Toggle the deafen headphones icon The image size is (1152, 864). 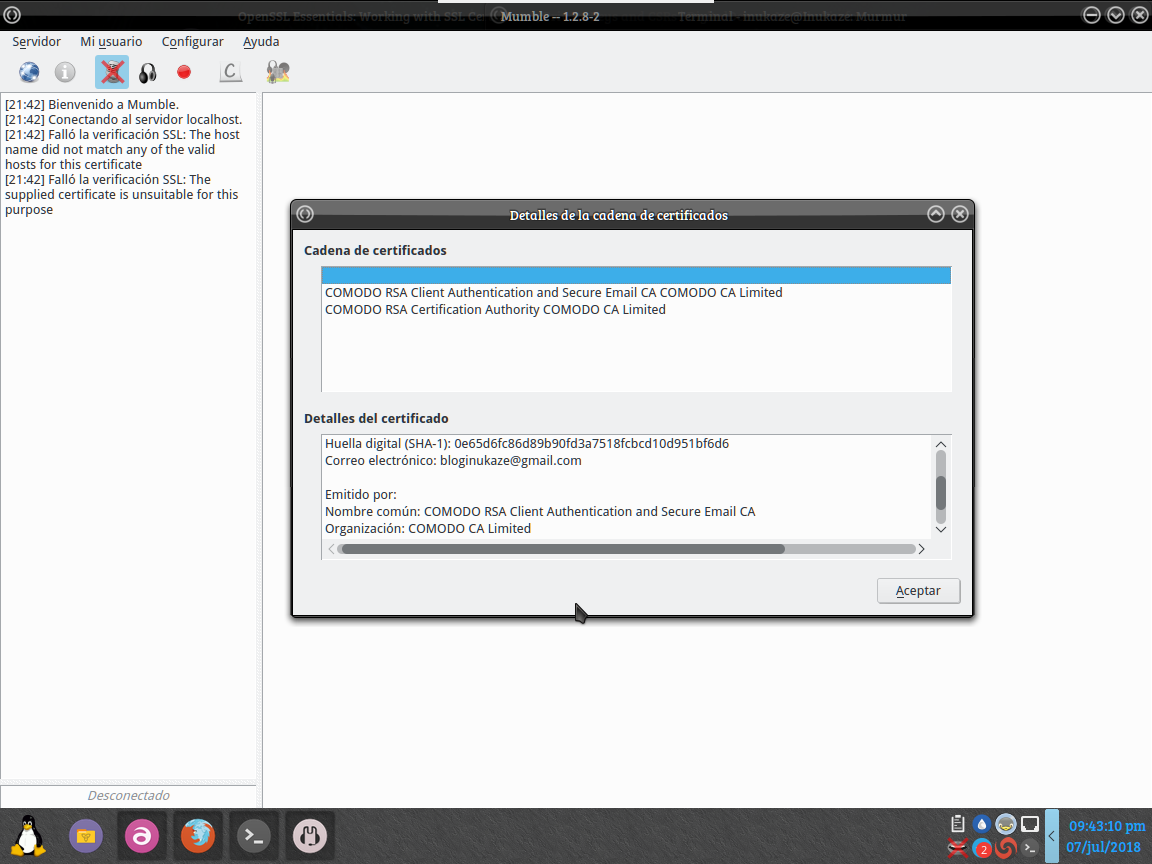tap(148, 72)
